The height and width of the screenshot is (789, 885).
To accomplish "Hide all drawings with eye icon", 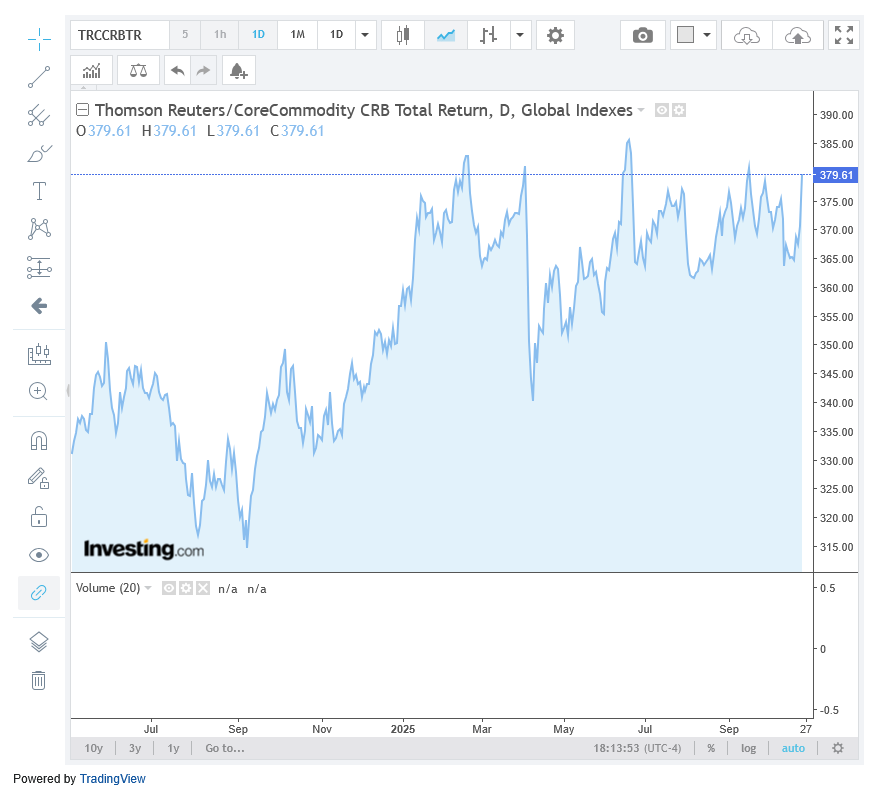I will pyautogui.click(x=39, y=555).
